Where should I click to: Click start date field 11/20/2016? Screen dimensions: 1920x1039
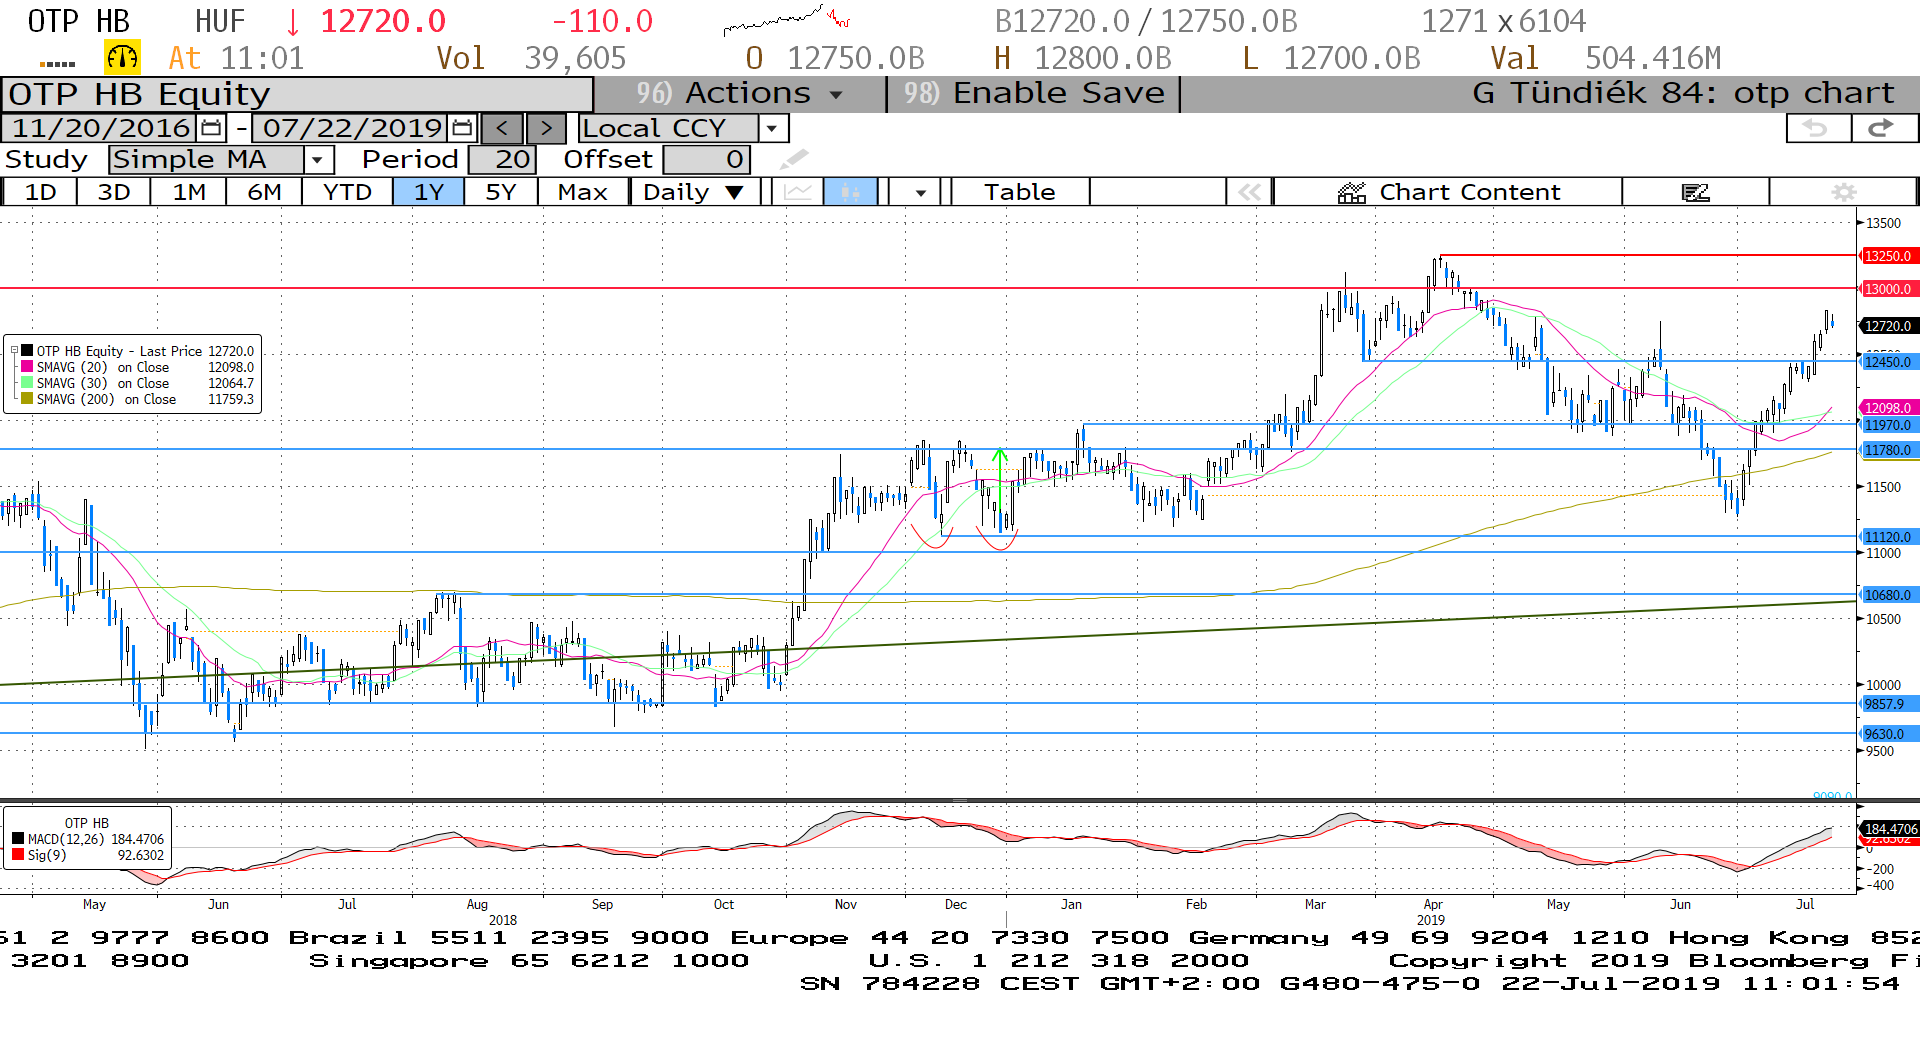click(100, 128)
